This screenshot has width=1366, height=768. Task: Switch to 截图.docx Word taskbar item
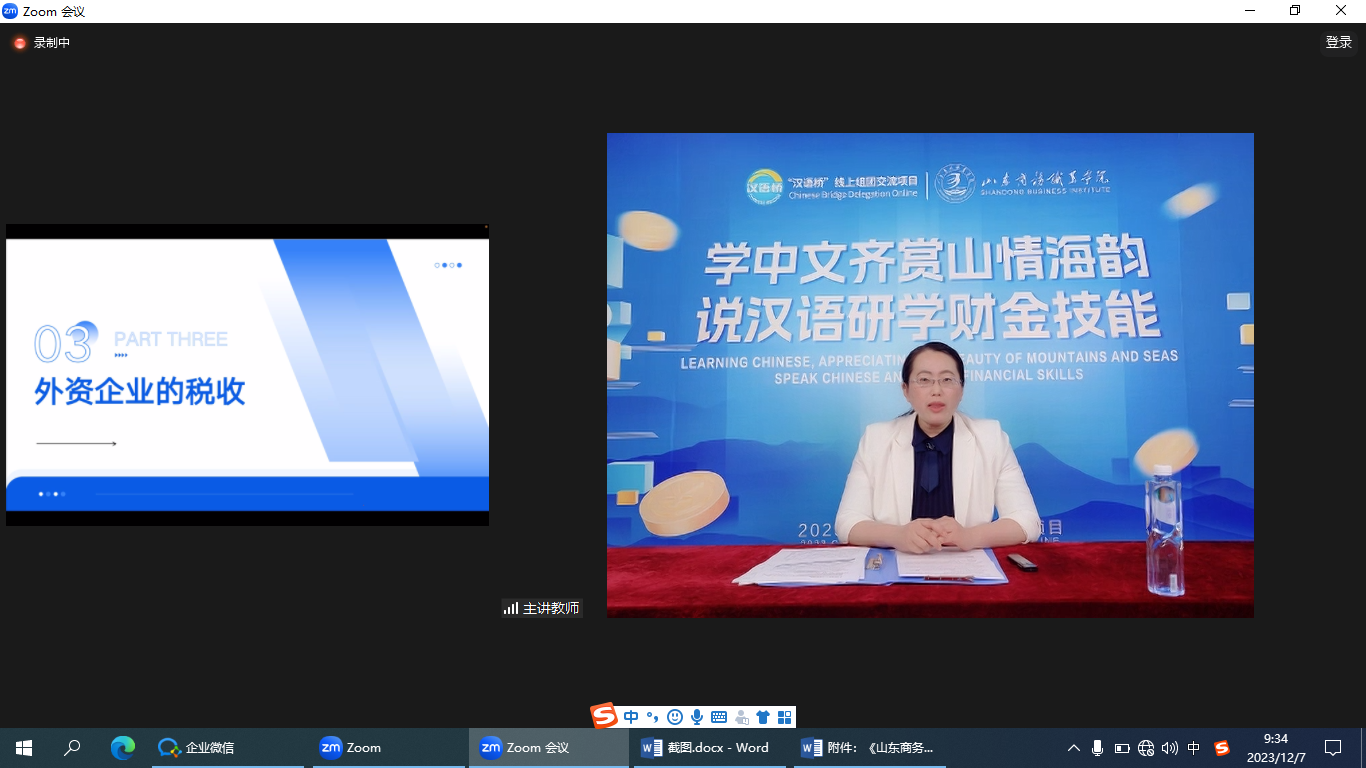point(707,748)
